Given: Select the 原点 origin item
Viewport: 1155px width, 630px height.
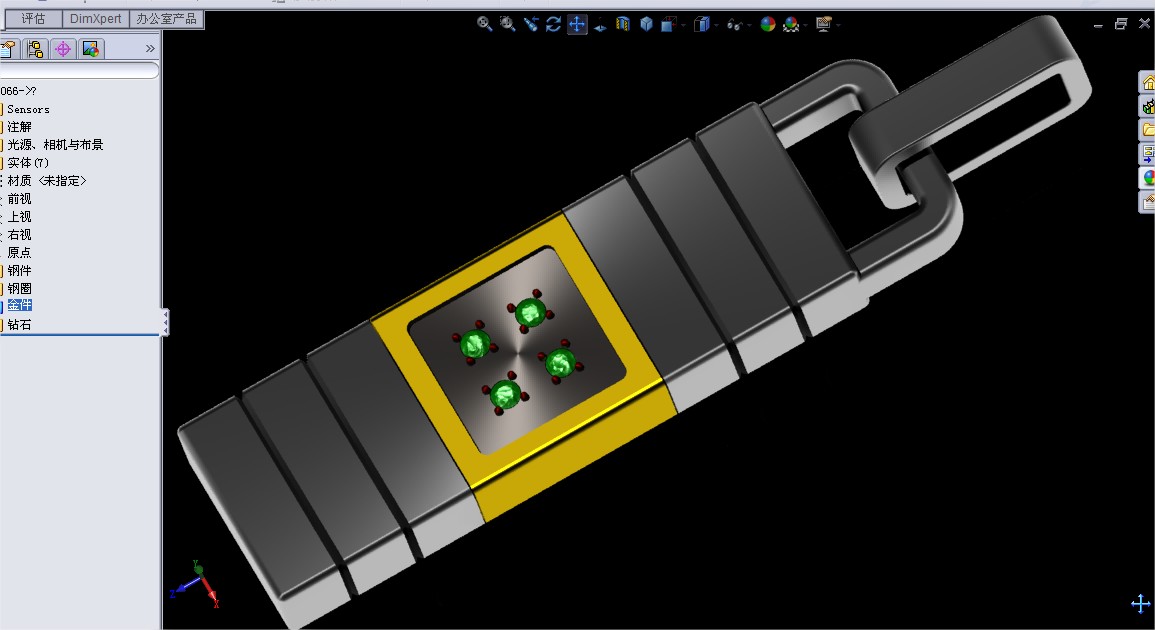Looking at the screenshot, I should 19,253.
